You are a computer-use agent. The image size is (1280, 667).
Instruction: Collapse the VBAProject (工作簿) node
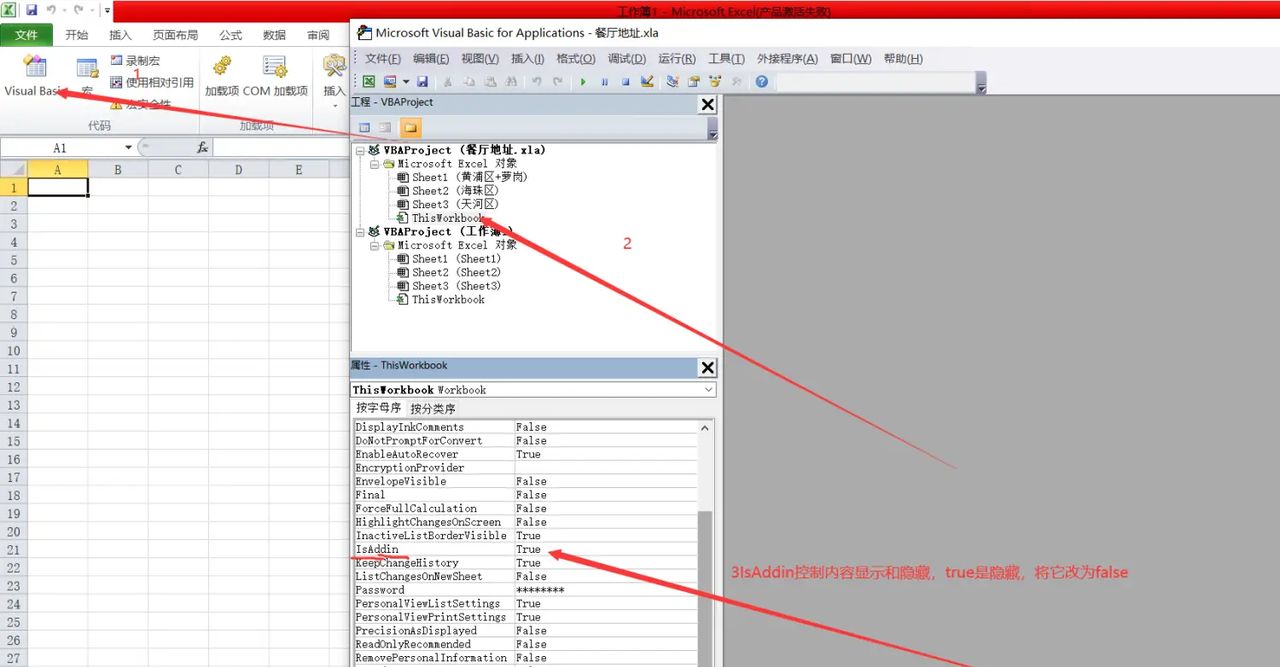pos(360,231)
